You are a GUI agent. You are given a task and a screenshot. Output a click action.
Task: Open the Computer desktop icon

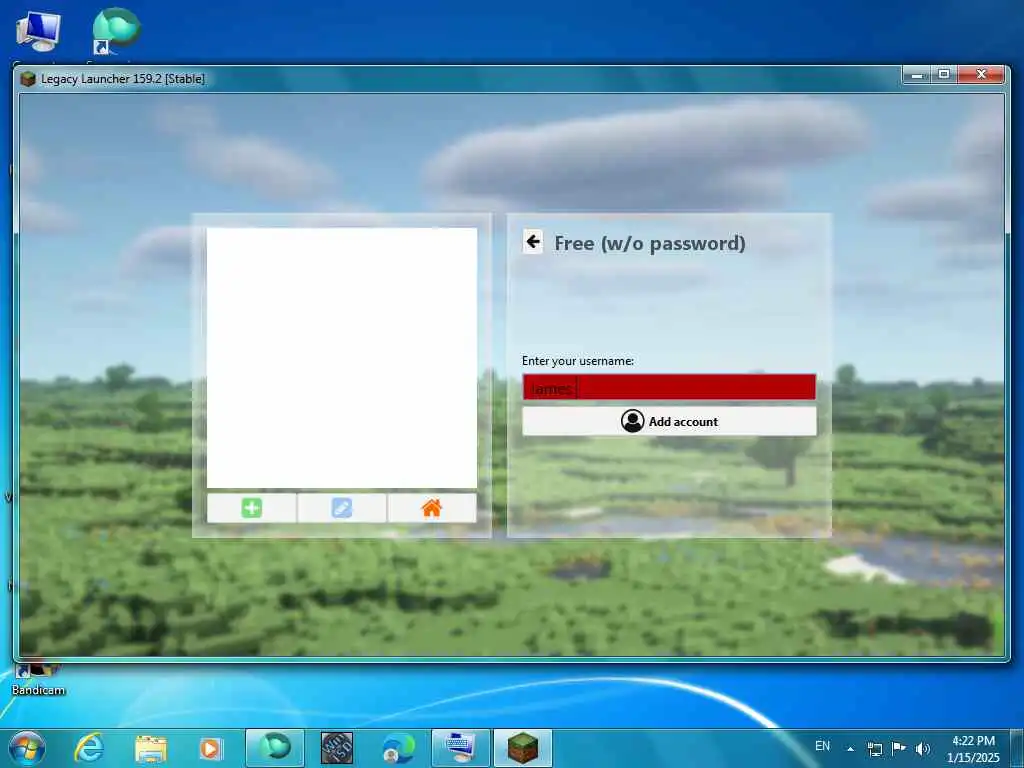pyautogui.click(x=38, y=31)
